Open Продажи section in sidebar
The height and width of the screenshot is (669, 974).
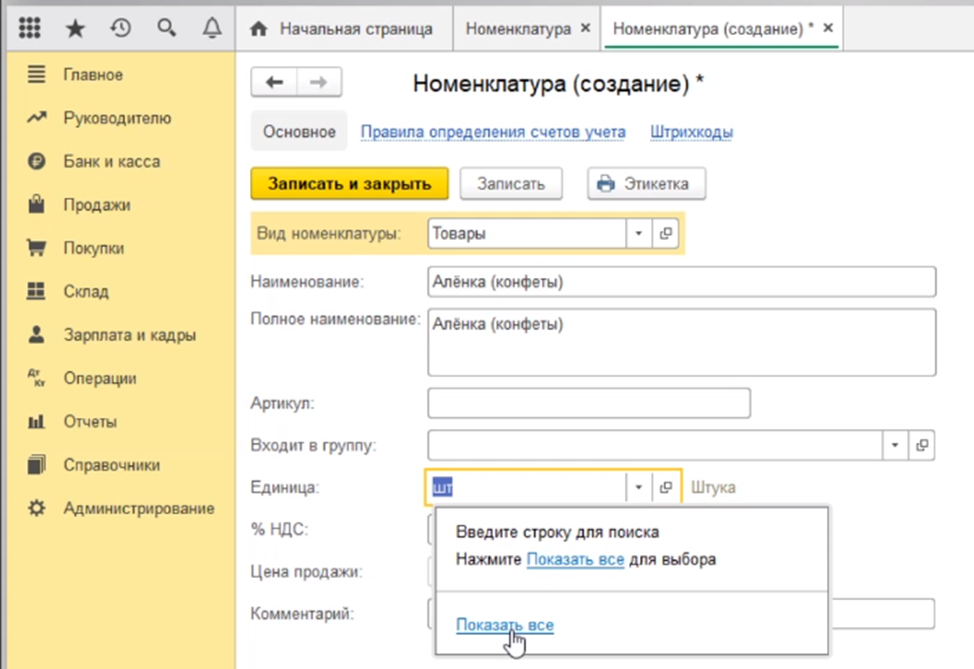pyautogui.click(x=96, y=205)
